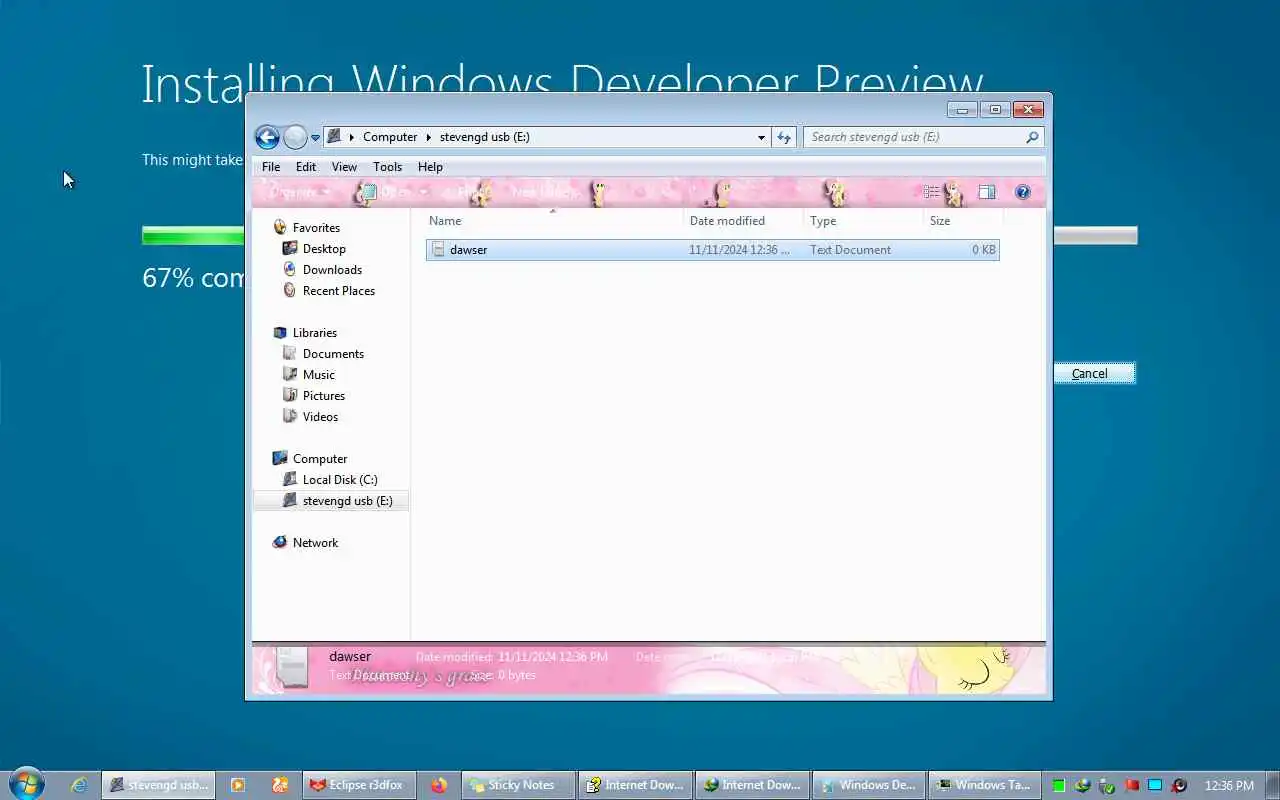
Task: Click the 0 KB size cell
Action: (x=983, y=250)
